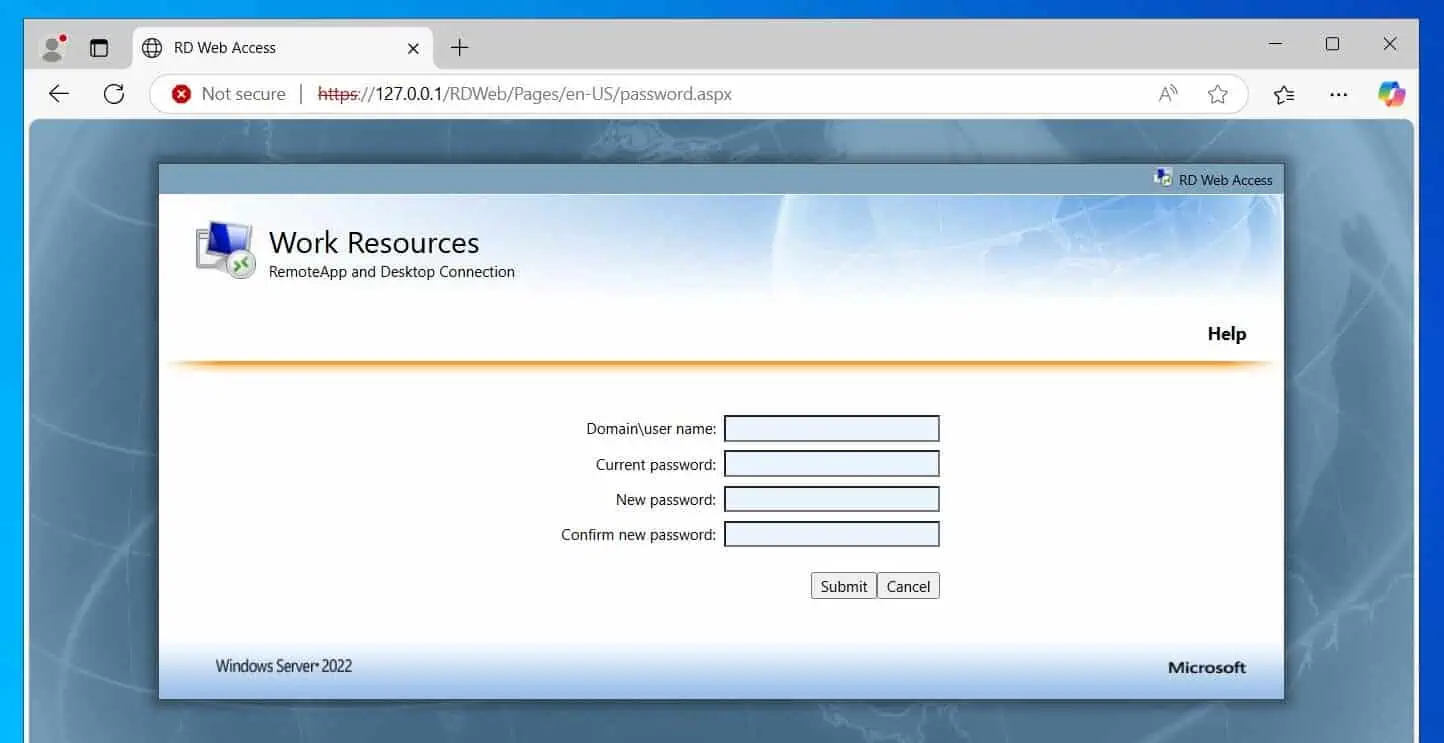Click the Windows Server 2022 footer text
Image resolution: width=1444 pixels, height=743 pixels.
(x=284, y=666)
